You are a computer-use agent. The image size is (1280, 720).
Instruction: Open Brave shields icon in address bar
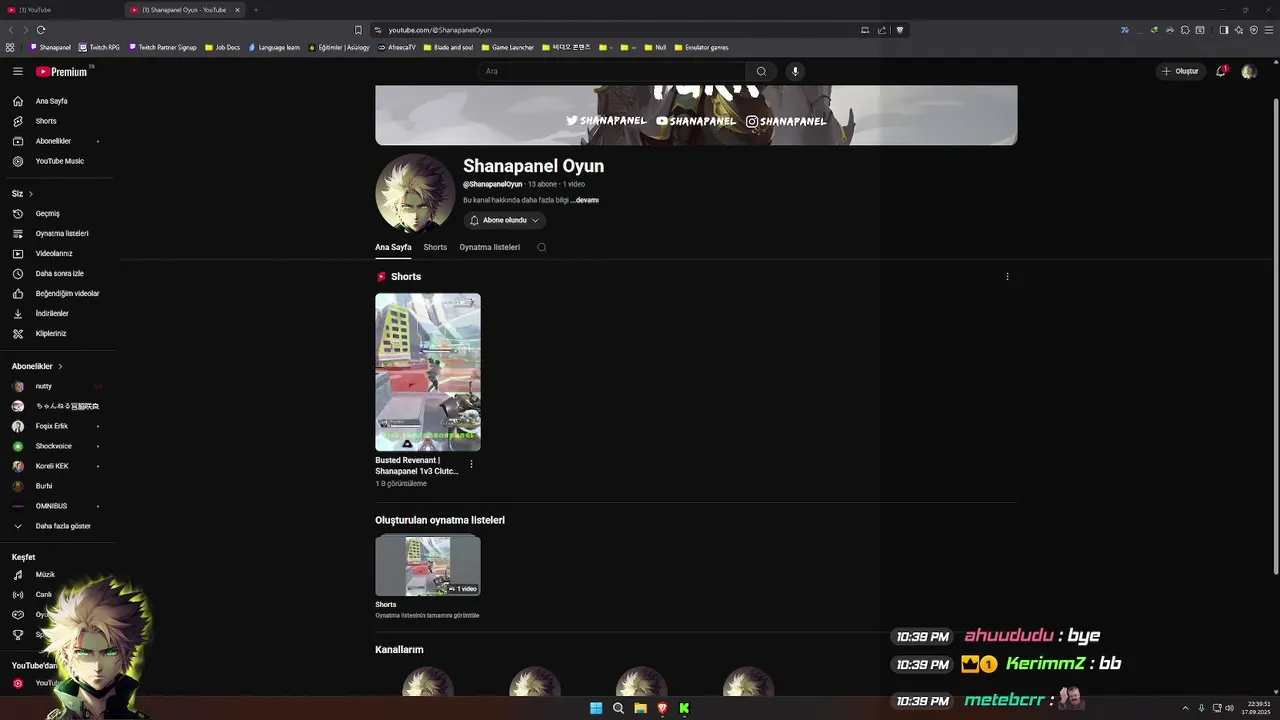899,30
